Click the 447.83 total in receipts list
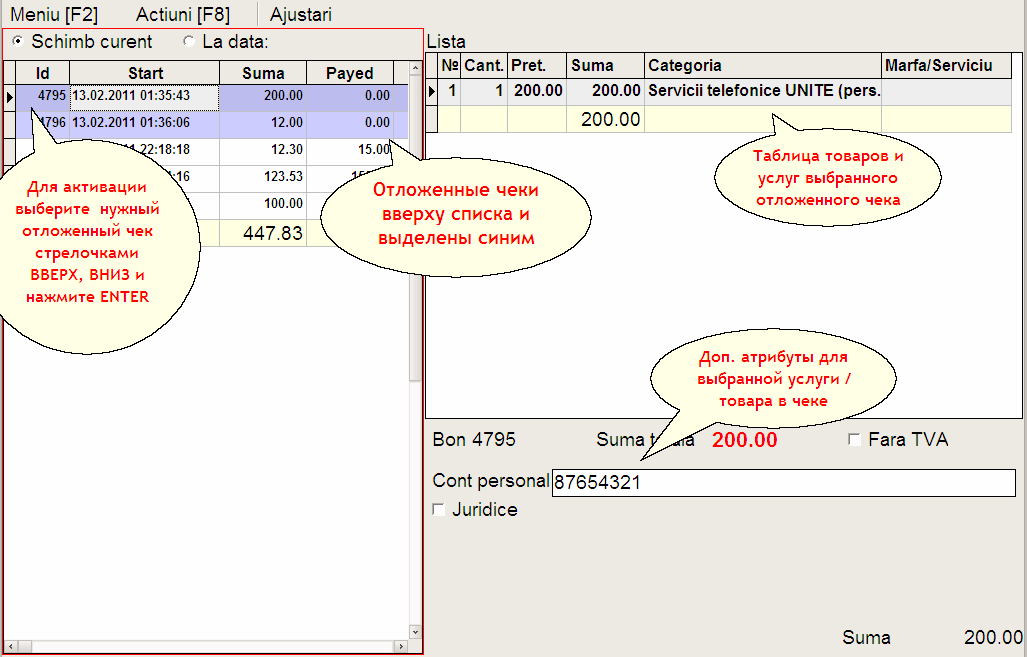Image resolution: width=1027 pixels, height=657 pixels. coord(263,233)
